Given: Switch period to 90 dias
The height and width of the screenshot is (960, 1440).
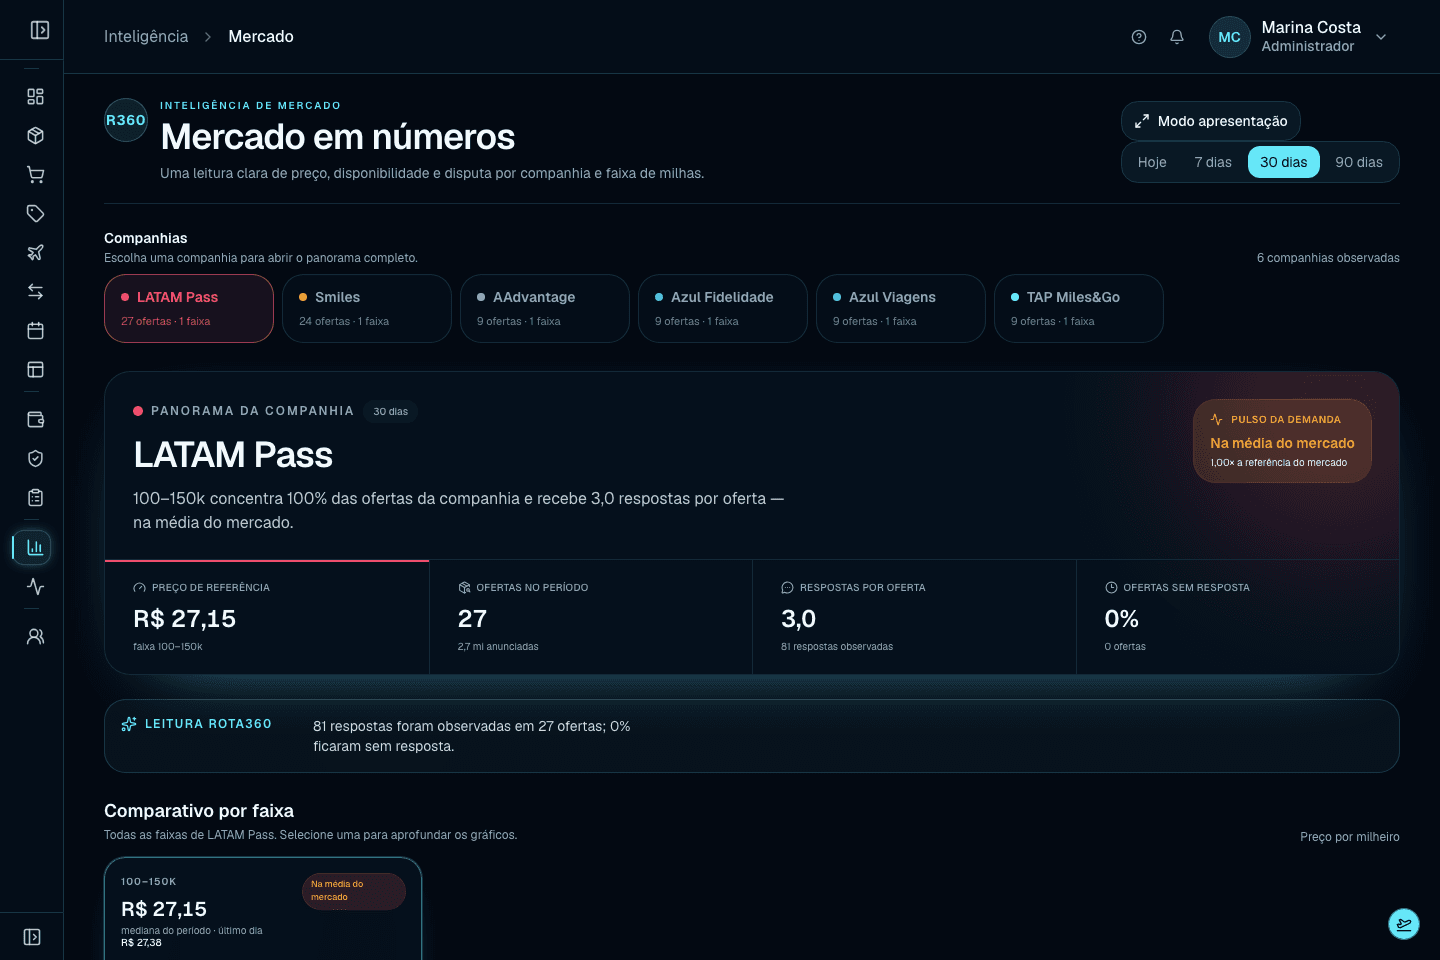Looking at the screenshot, I should coord(1359,162).
